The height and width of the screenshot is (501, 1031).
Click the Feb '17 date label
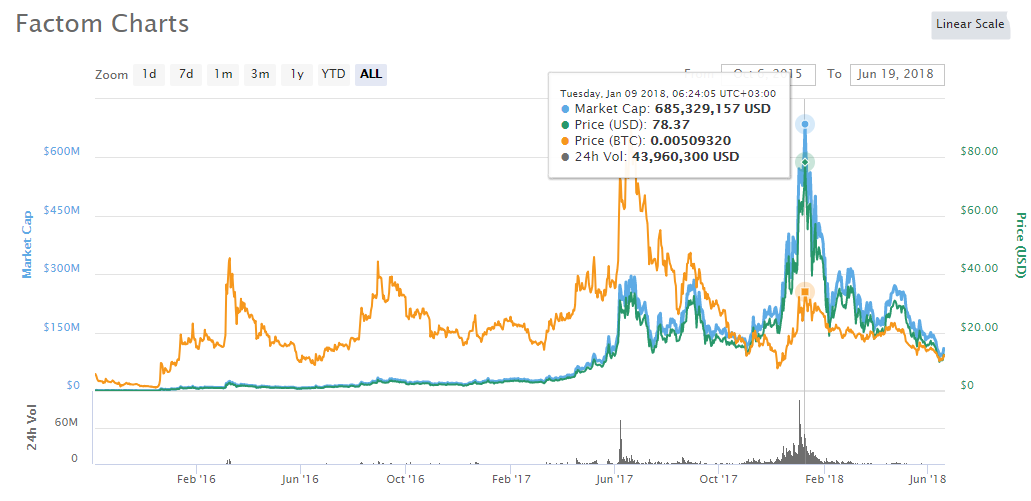click(x=511, y=479)
